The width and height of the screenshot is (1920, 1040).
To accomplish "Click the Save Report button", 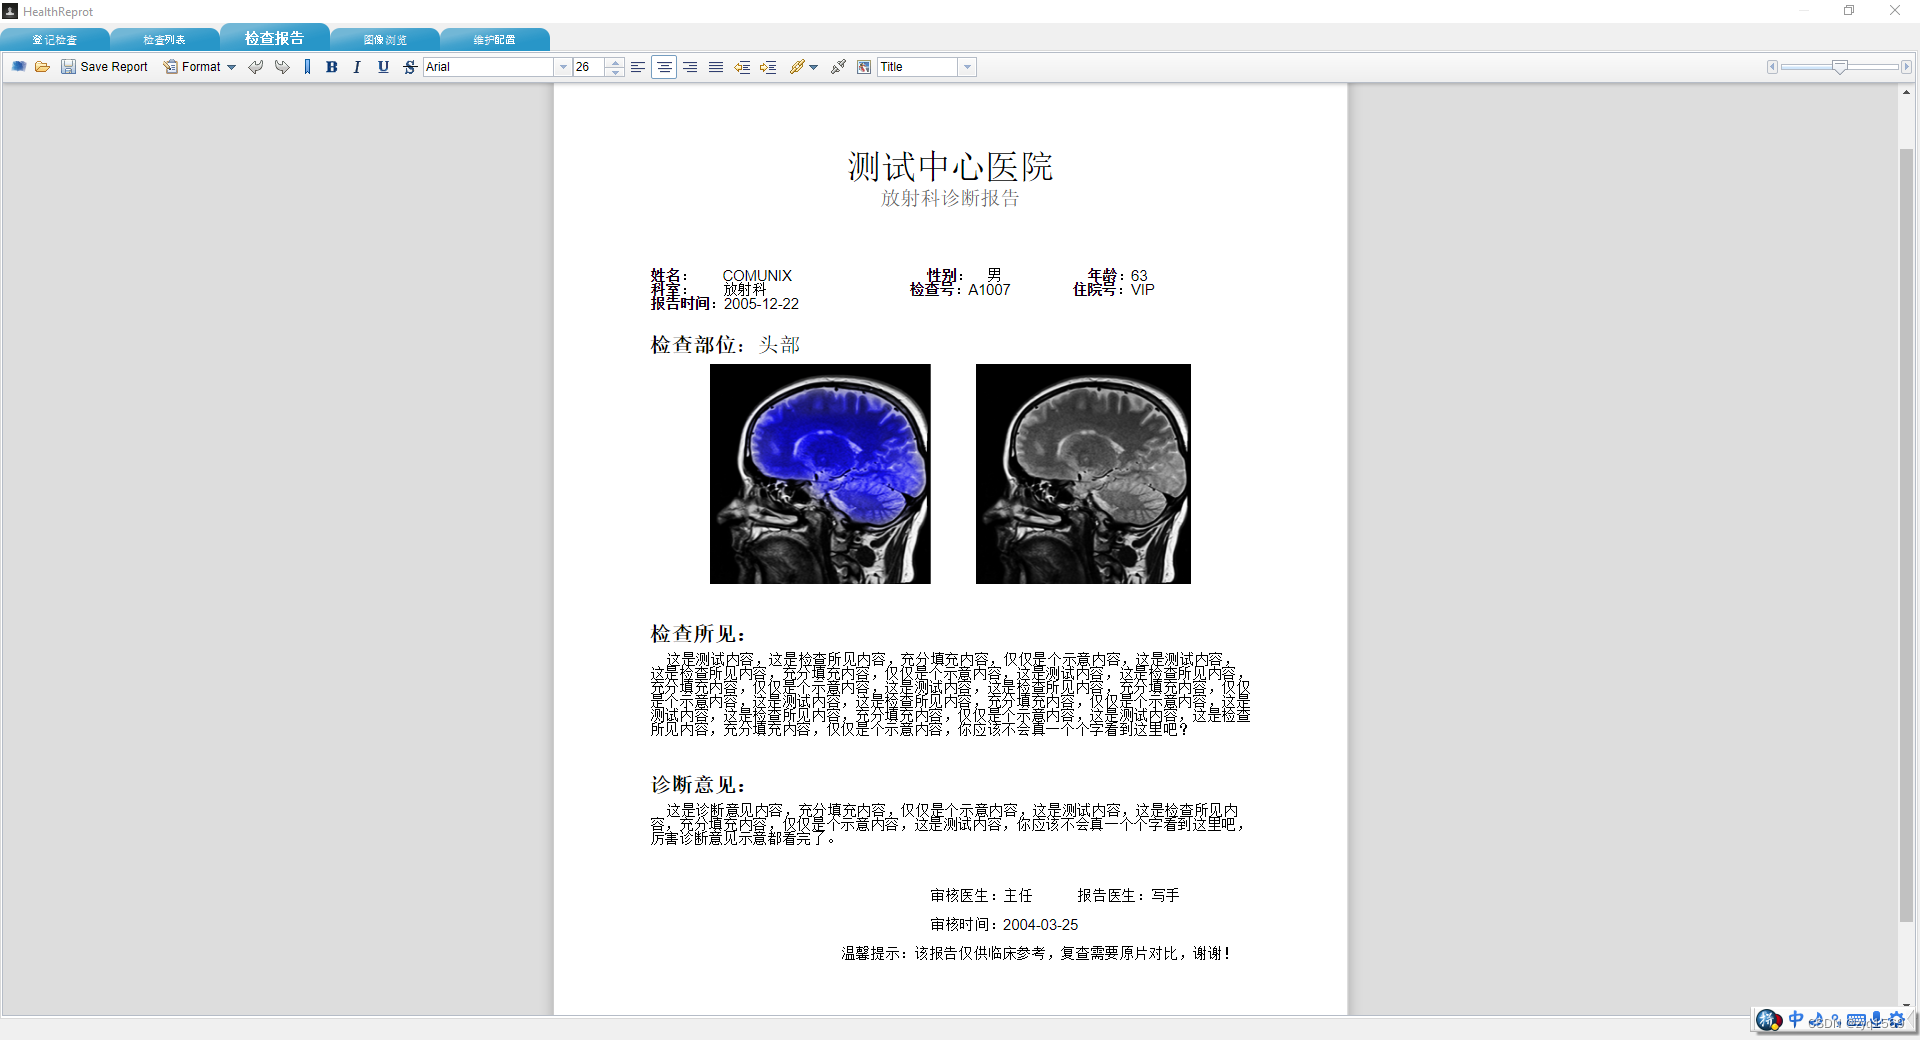I will click(104, 66).
